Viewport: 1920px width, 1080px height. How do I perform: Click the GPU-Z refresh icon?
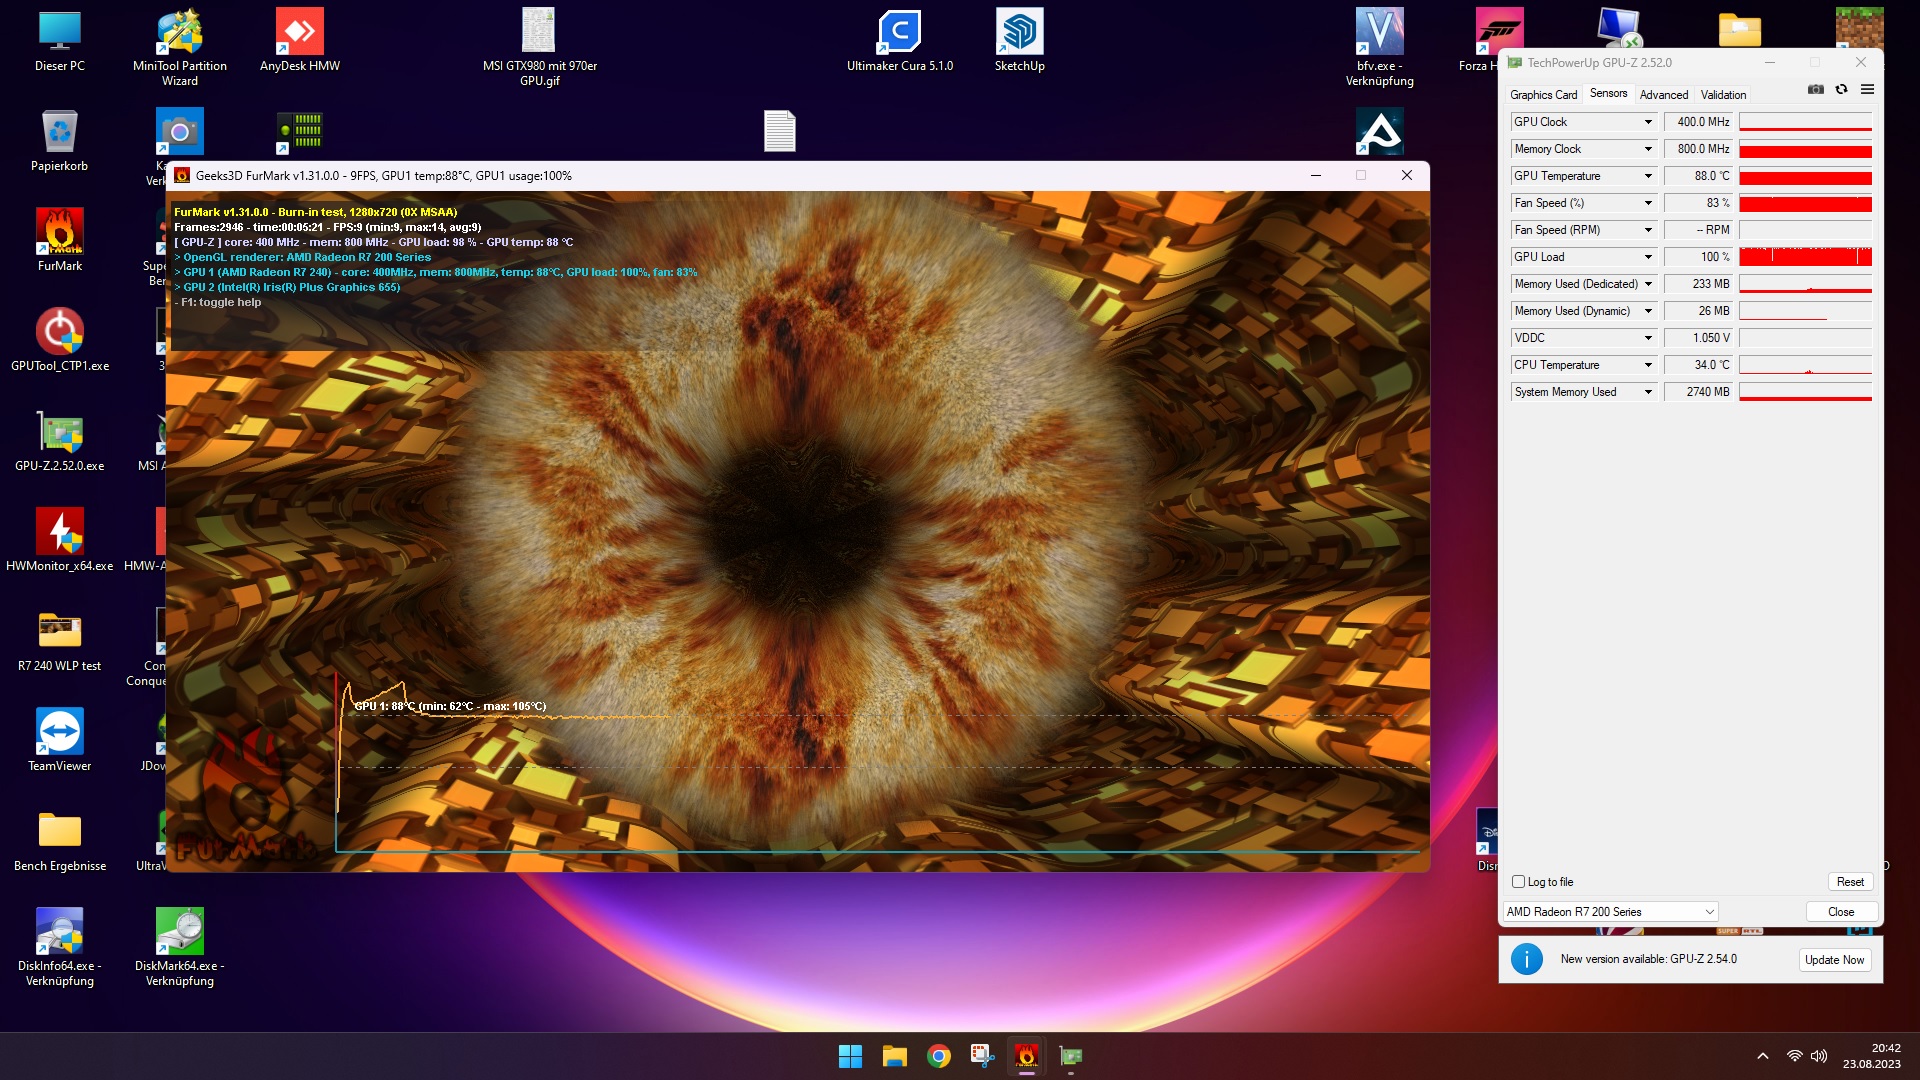point(1841,90)
